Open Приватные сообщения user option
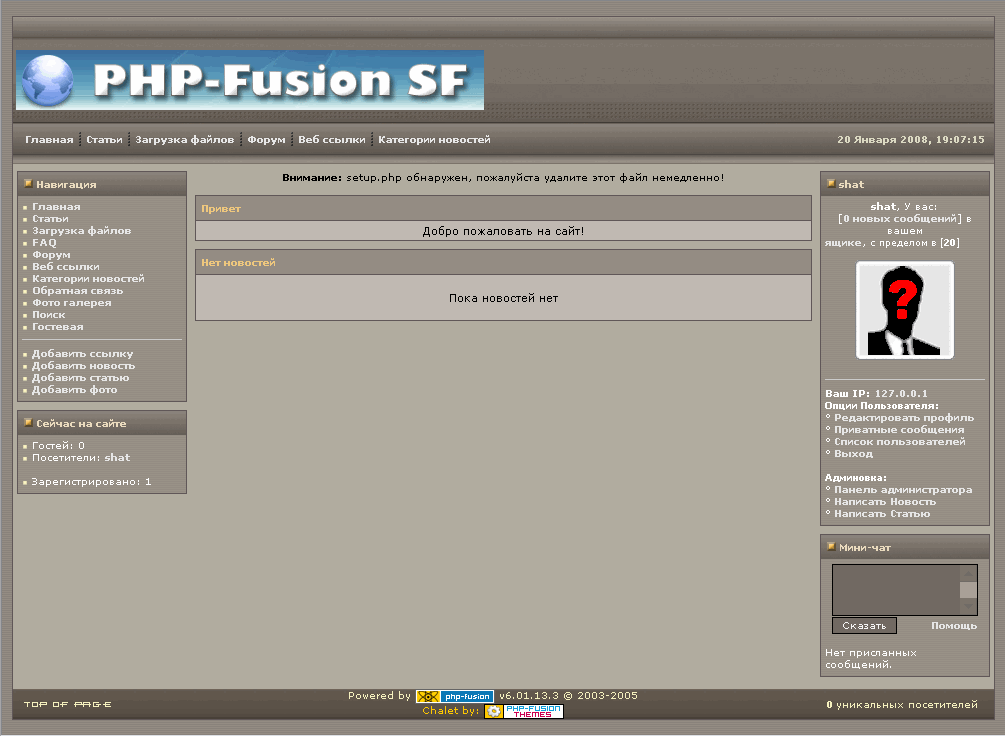The image size is (1005, 736). pyautogui.click(x=899, y=430)
